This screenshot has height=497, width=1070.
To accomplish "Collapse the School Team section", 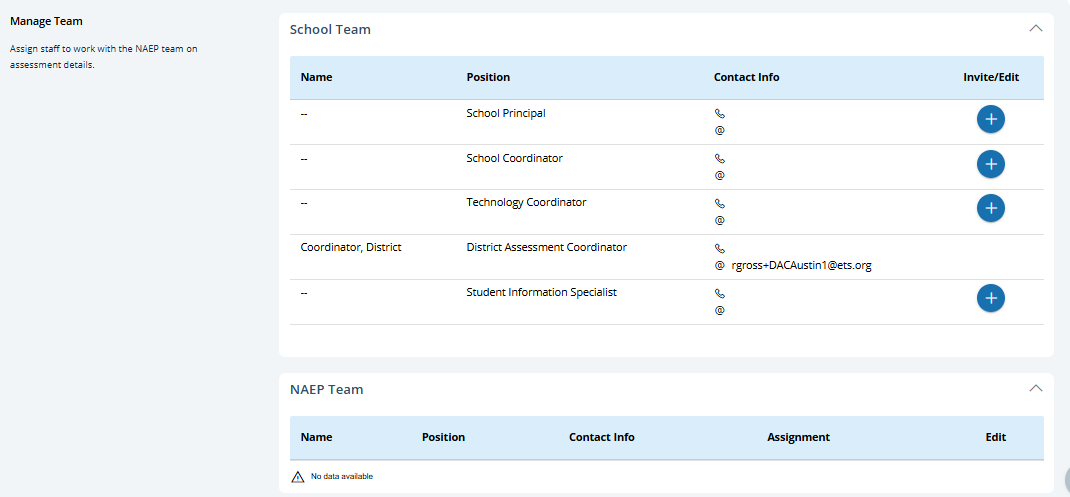I will 1035,29.
